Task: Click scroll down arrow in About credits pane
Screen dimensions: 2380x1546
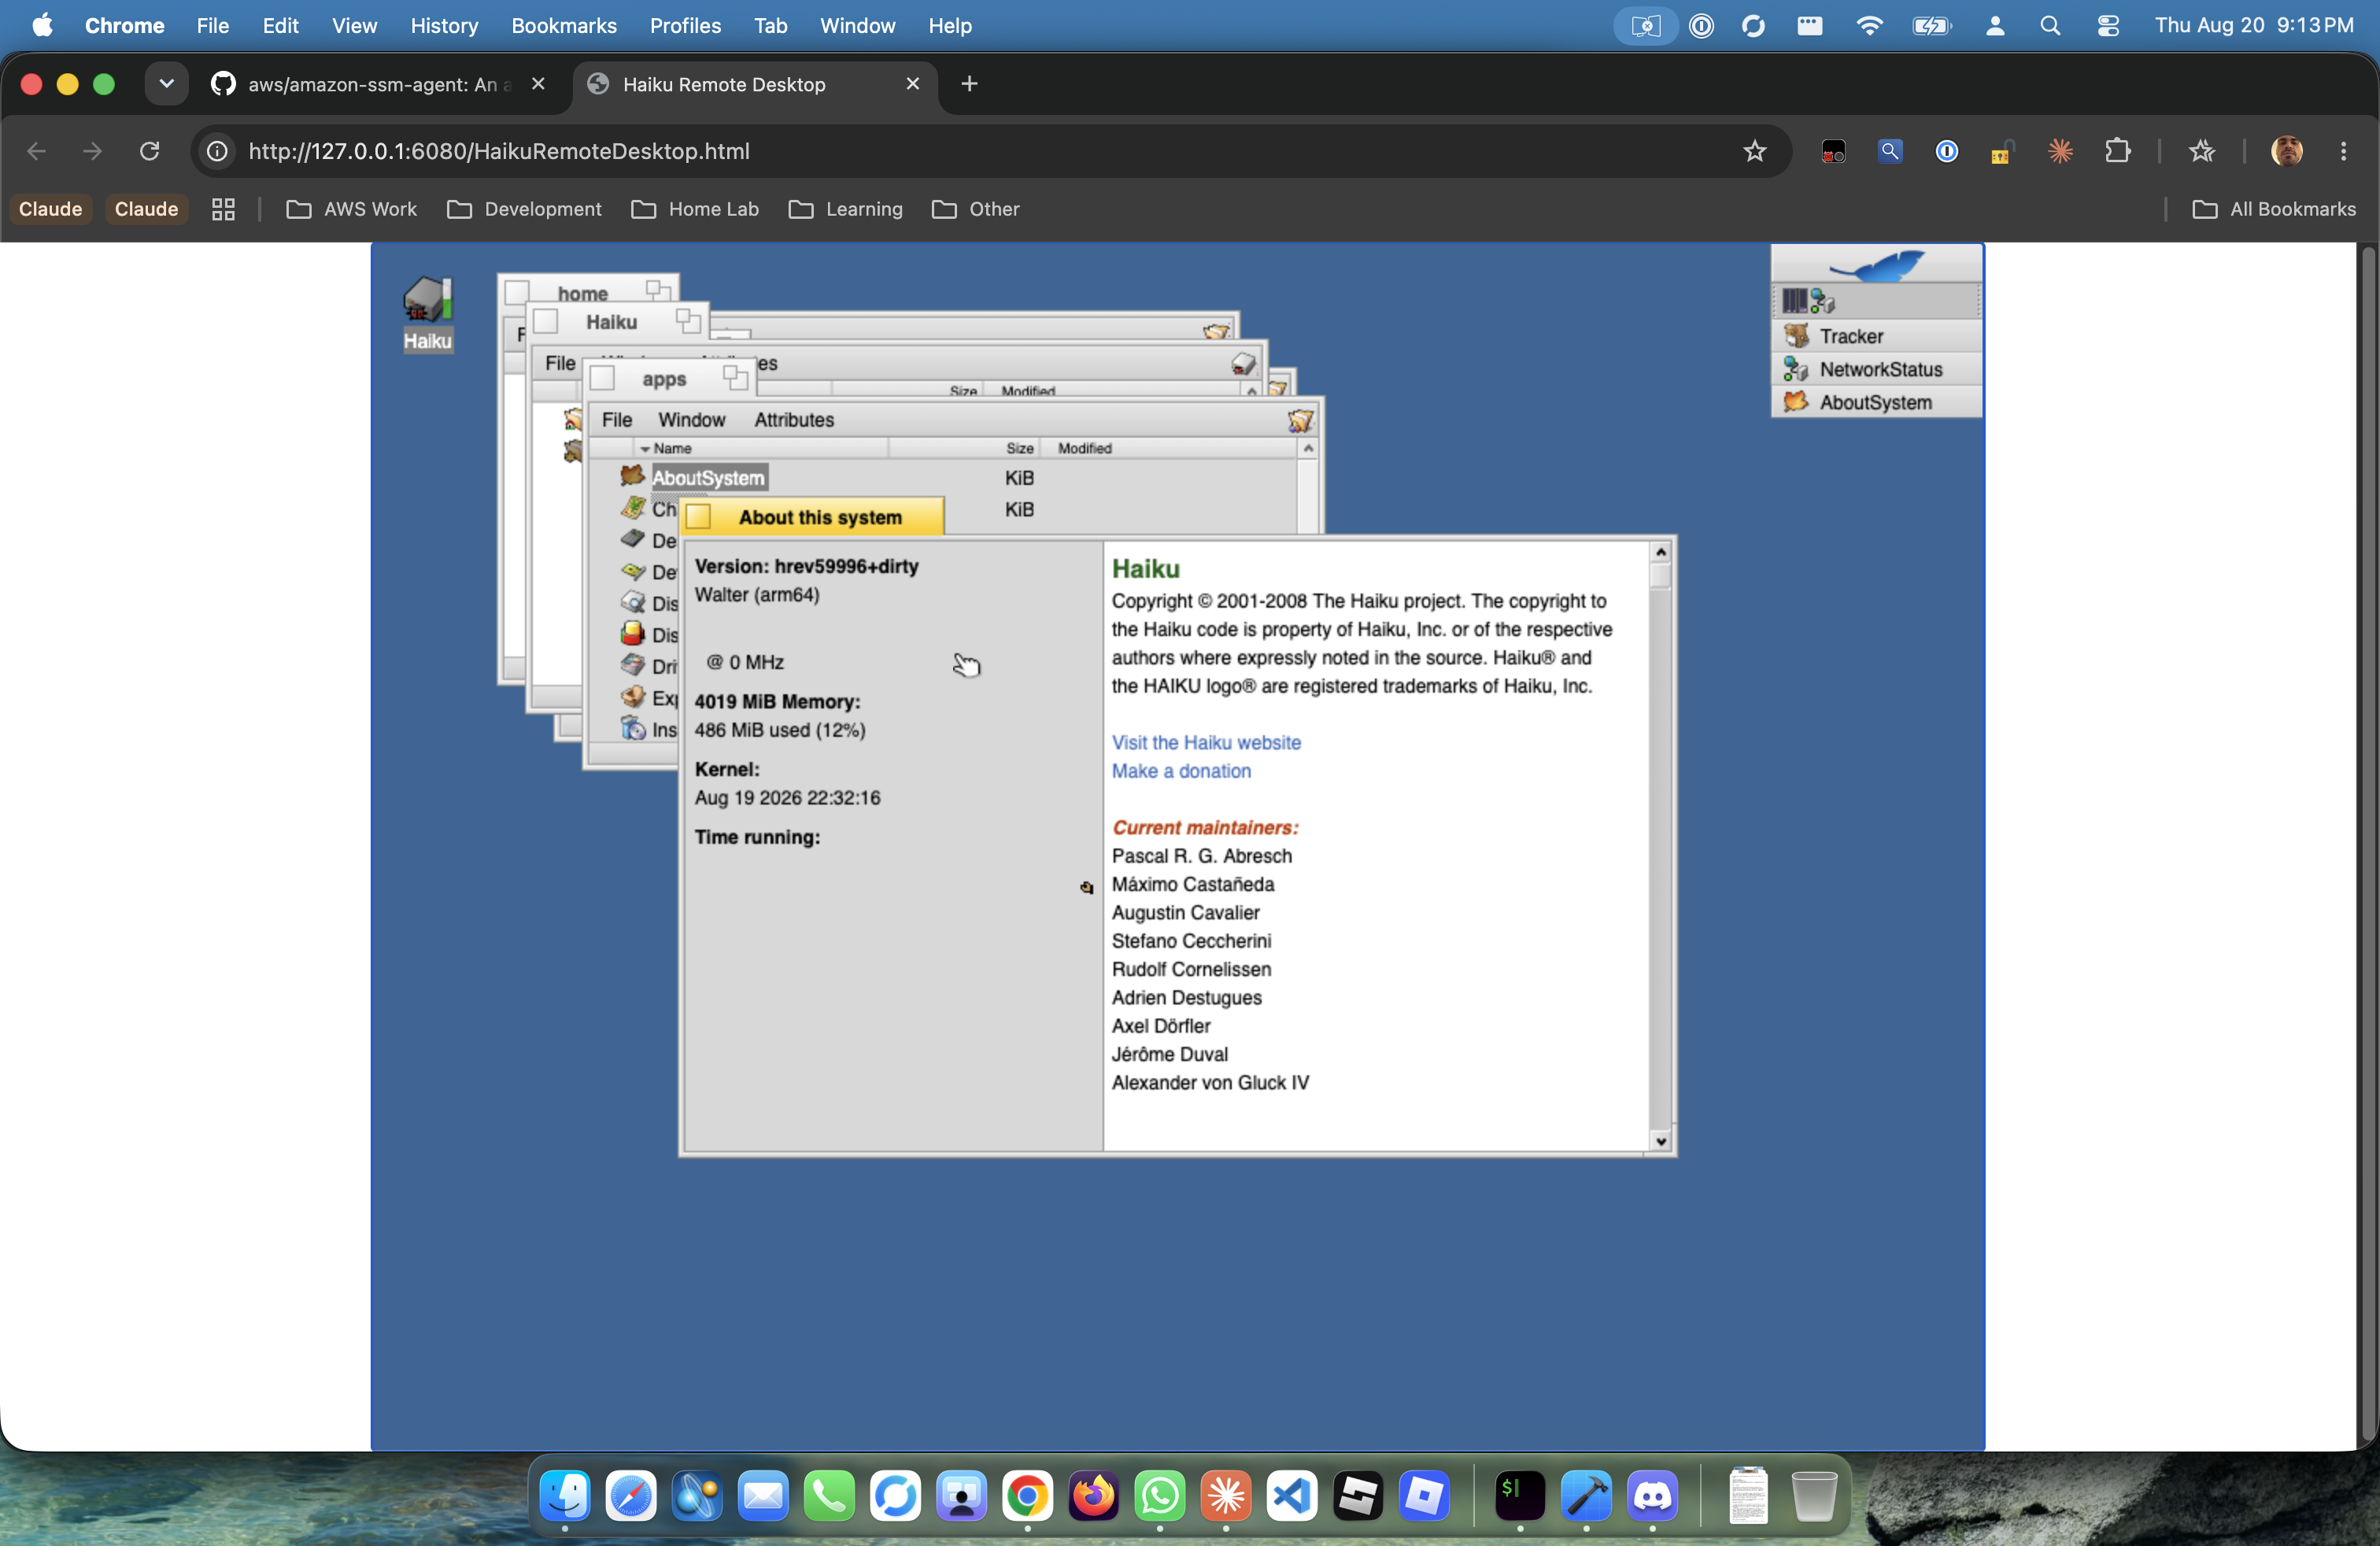Action: click(1660, 1141)
